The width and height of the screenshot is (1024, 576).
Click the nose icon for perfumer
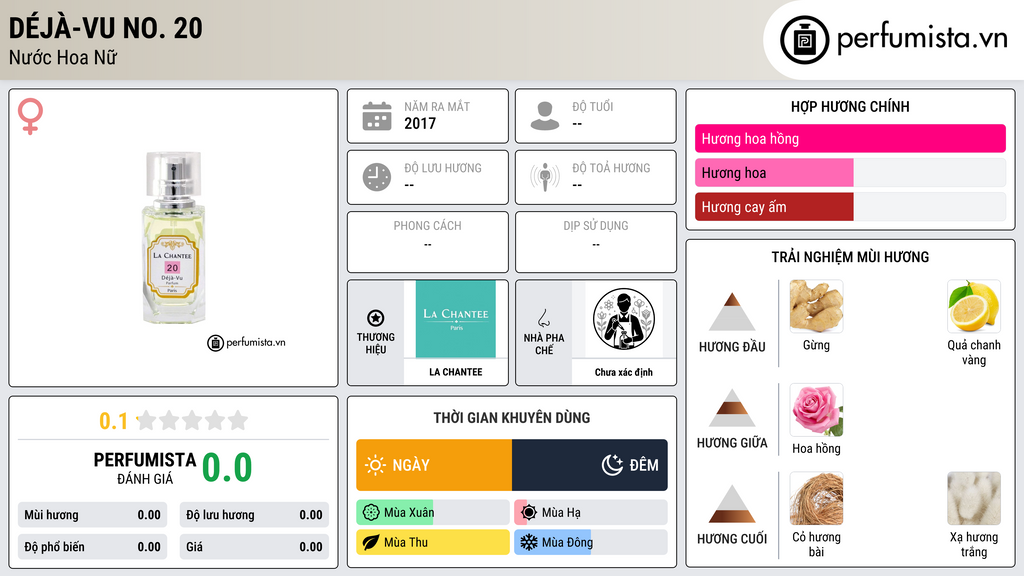pyautogui.click(x=543, y=318)
